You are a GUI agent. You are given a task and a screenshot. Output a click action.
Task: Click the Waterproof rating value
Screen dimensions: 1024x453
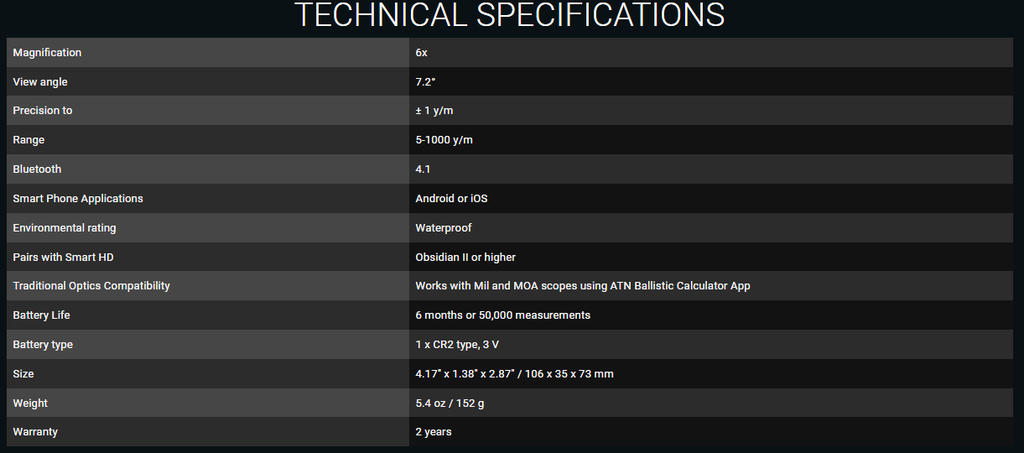pyautogui.click(x=443, y=228)
